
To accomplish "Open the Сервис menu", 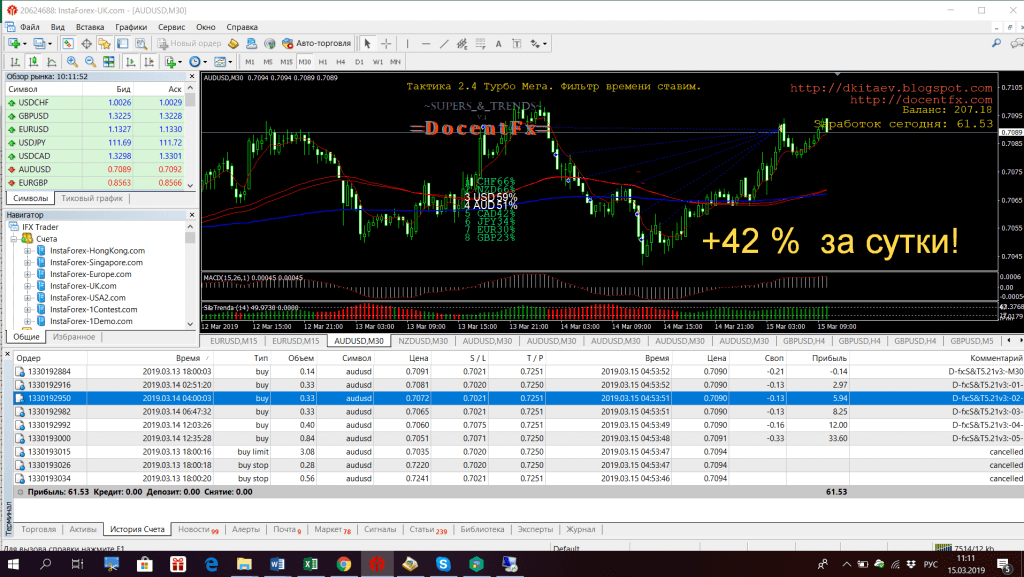I will click(x=171, y=27).
